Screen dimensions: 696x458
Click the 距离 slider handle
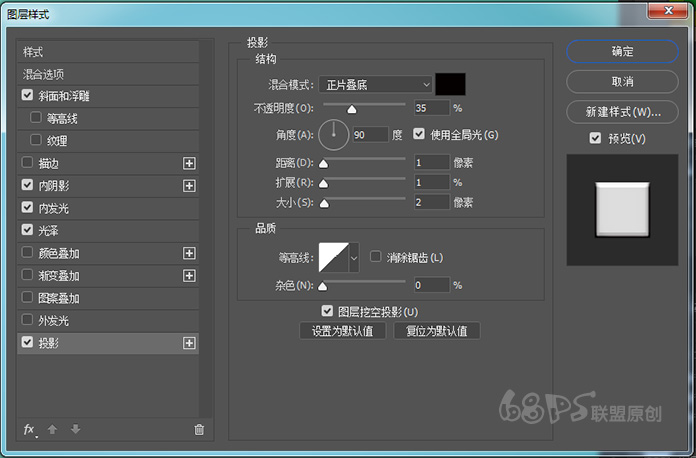tap(324, 164)
